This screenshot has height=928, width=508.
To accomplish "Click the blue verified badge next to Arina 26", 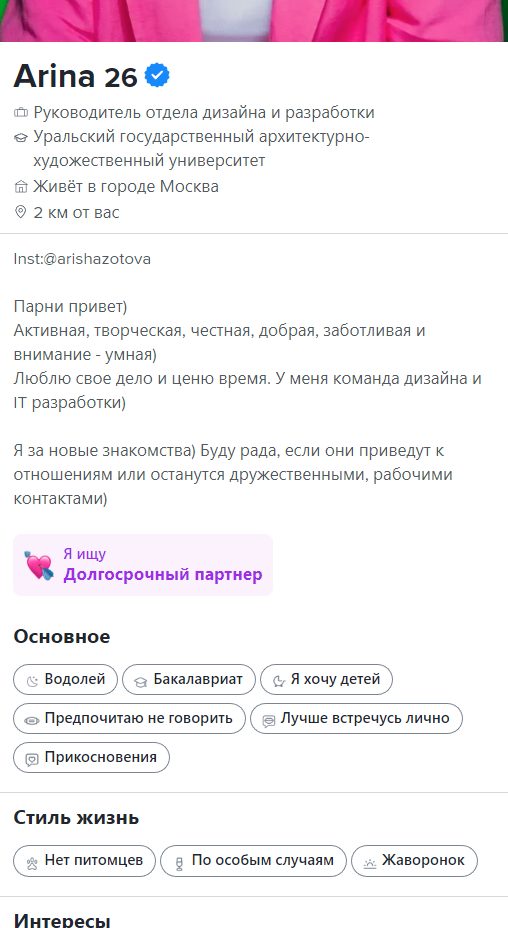I will coord(157,76).
